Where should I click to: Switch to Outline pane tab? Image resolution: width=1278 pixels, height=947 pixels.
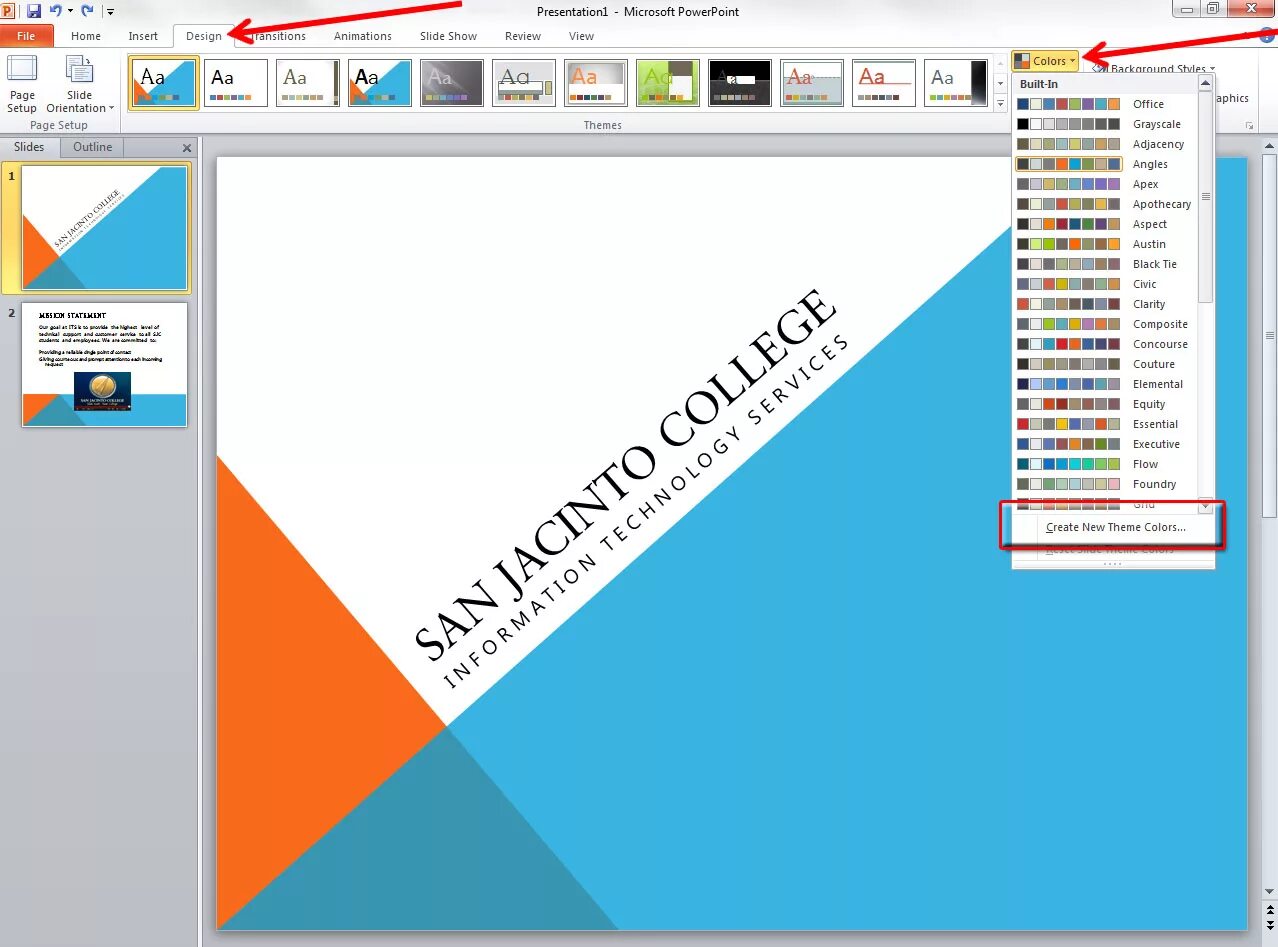click(x=92, y=147)
